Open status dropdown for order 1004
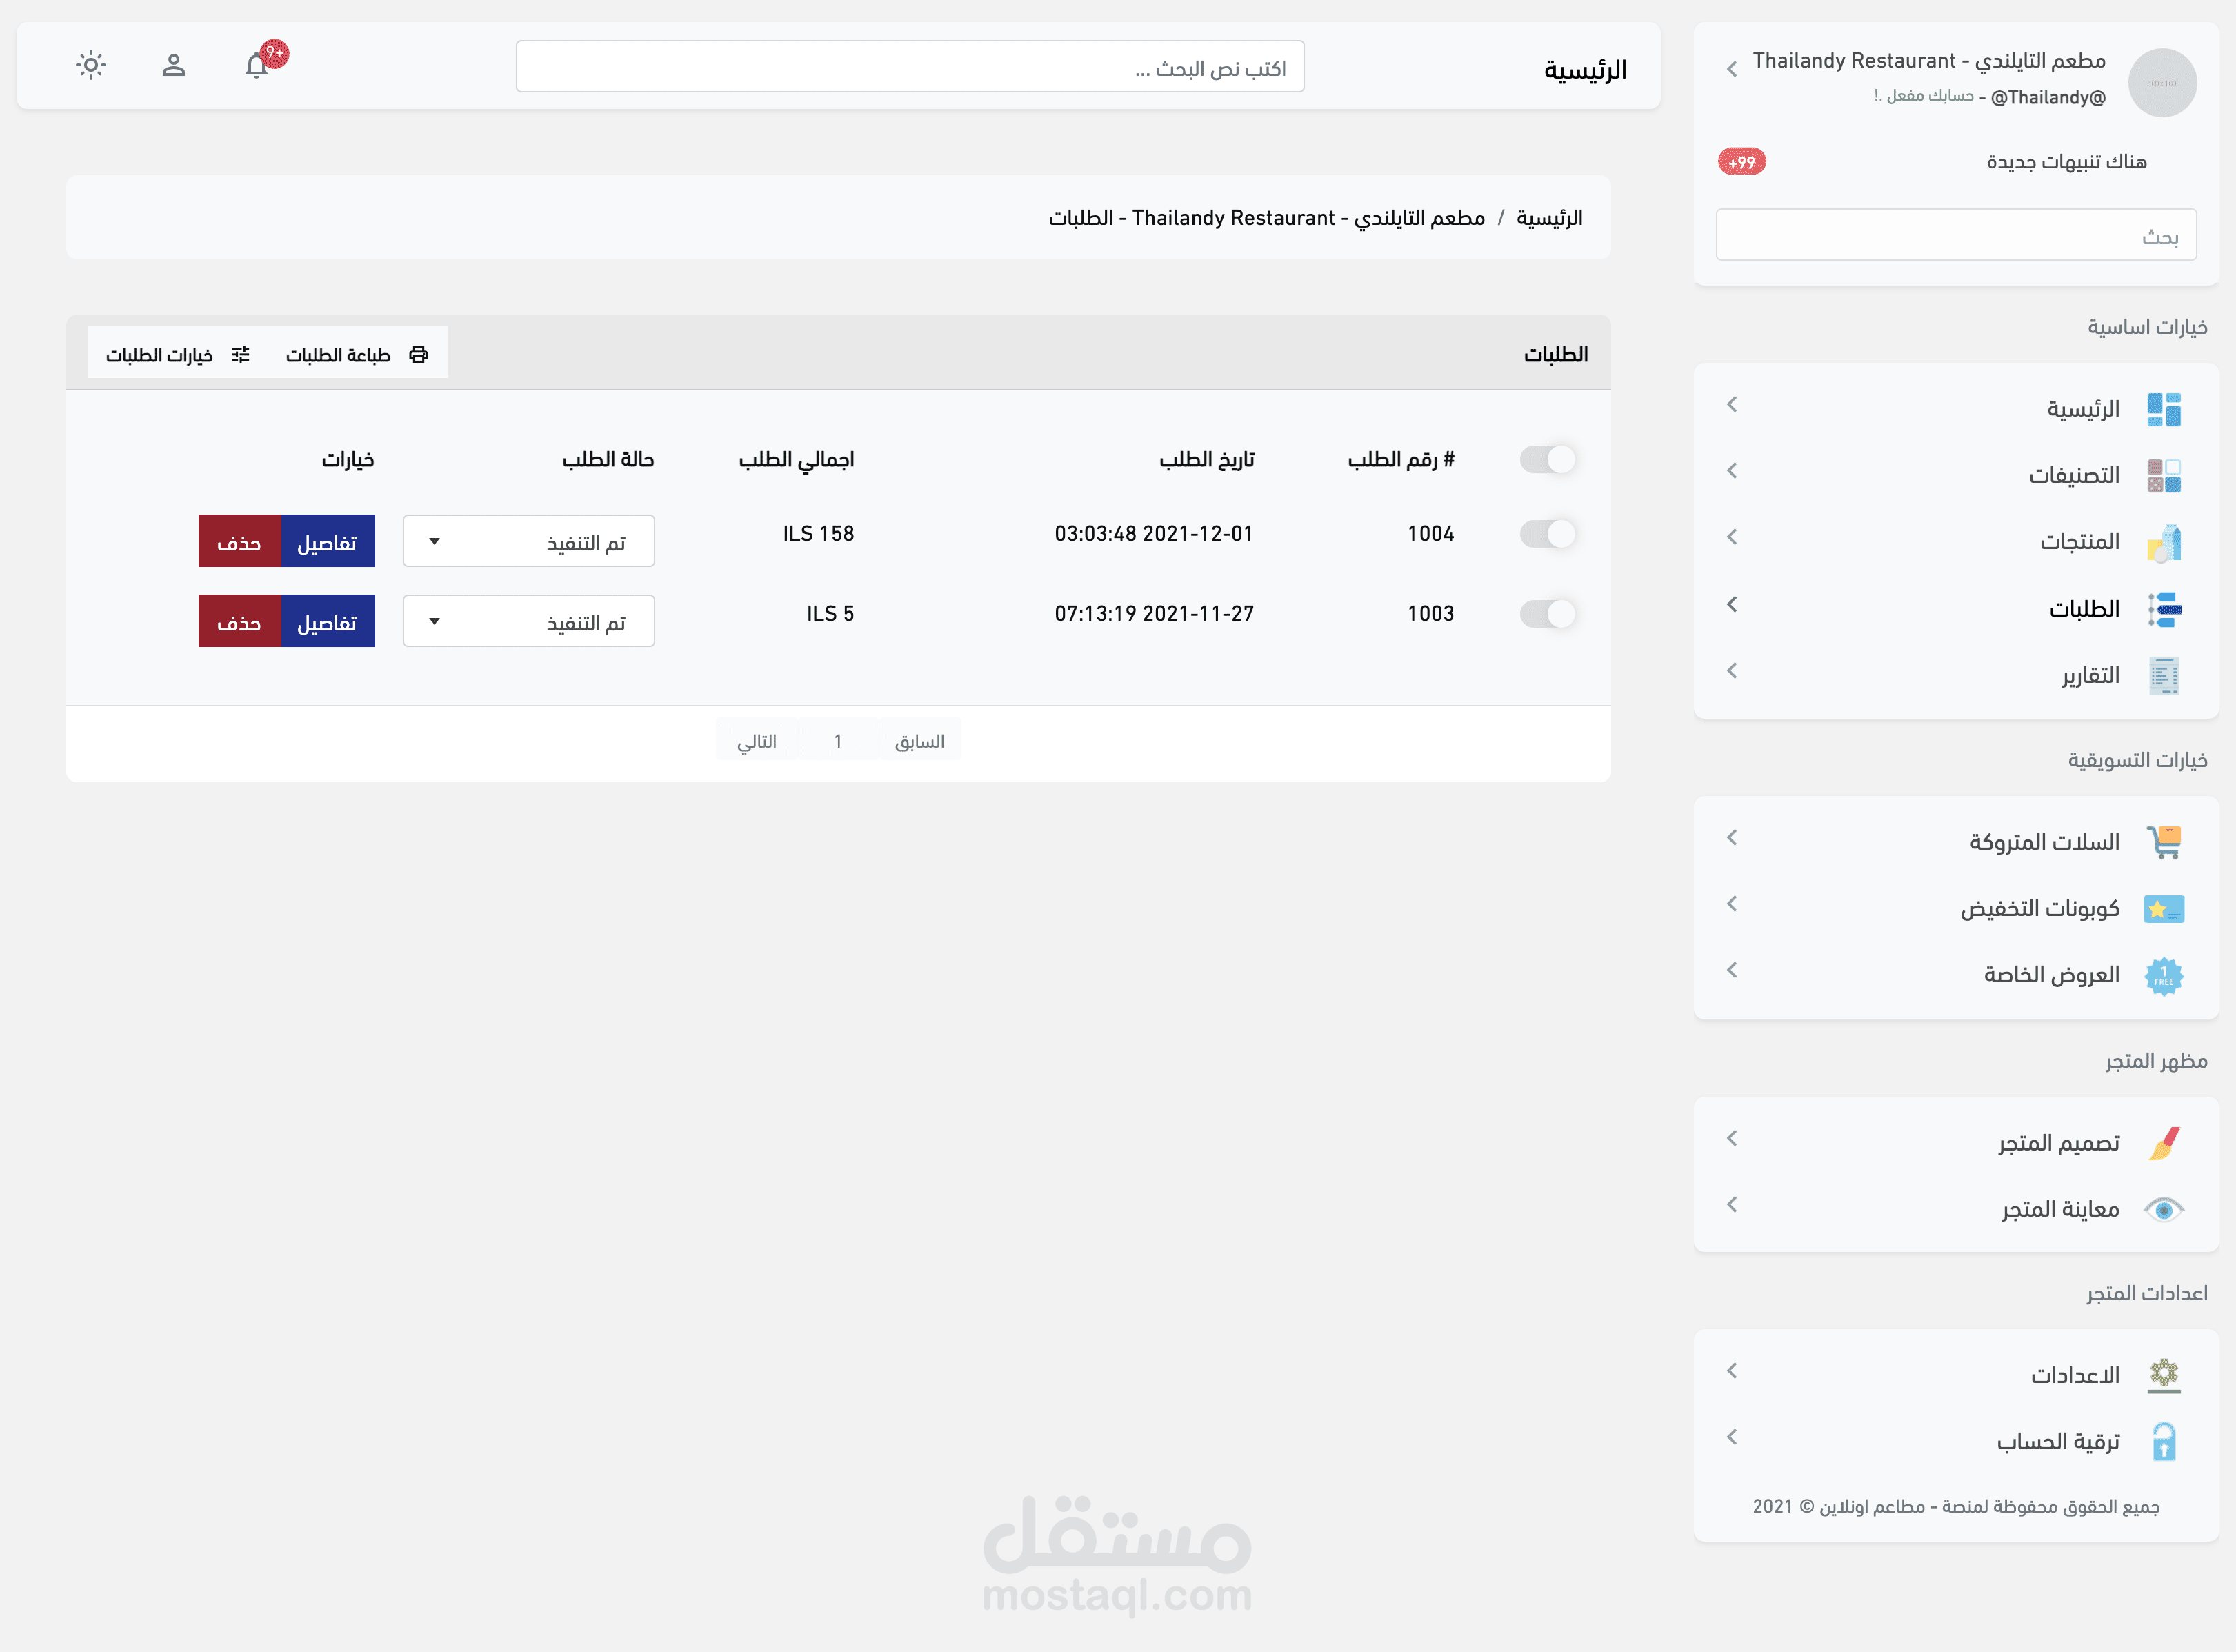The image size is (2236, 1652). tap(528, 541)
